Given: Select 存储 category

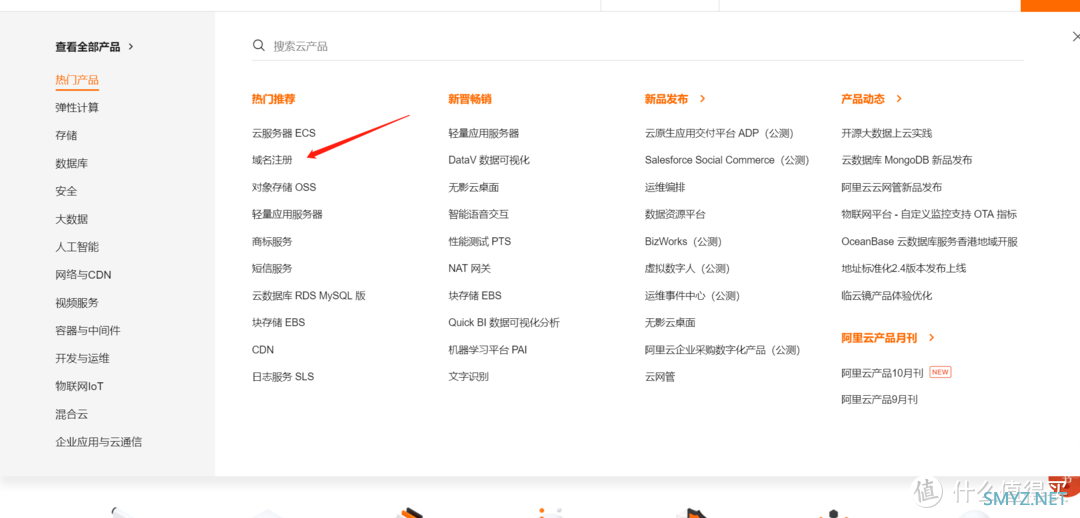Looking at the screenshot, I should coord(66,136).
